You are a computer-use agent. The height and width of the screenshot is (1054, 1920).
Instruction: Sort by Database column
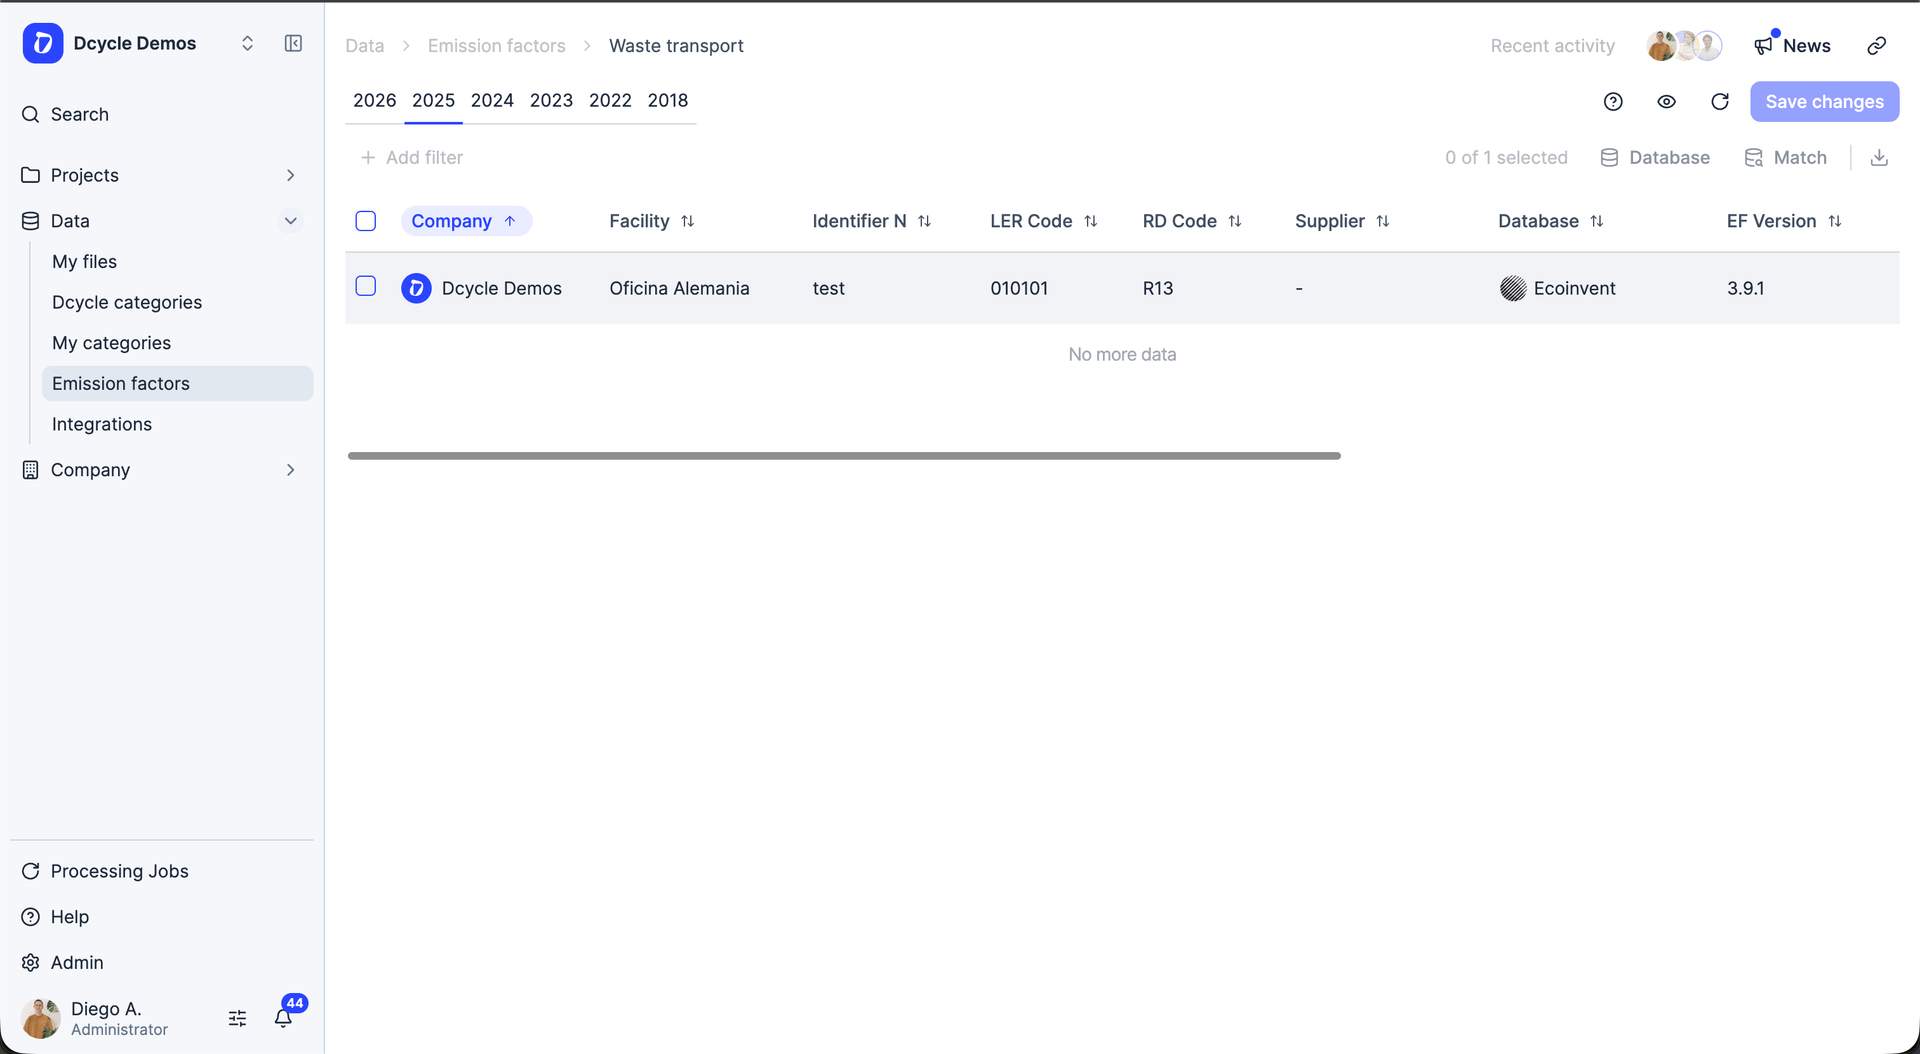coord(1550,221)
